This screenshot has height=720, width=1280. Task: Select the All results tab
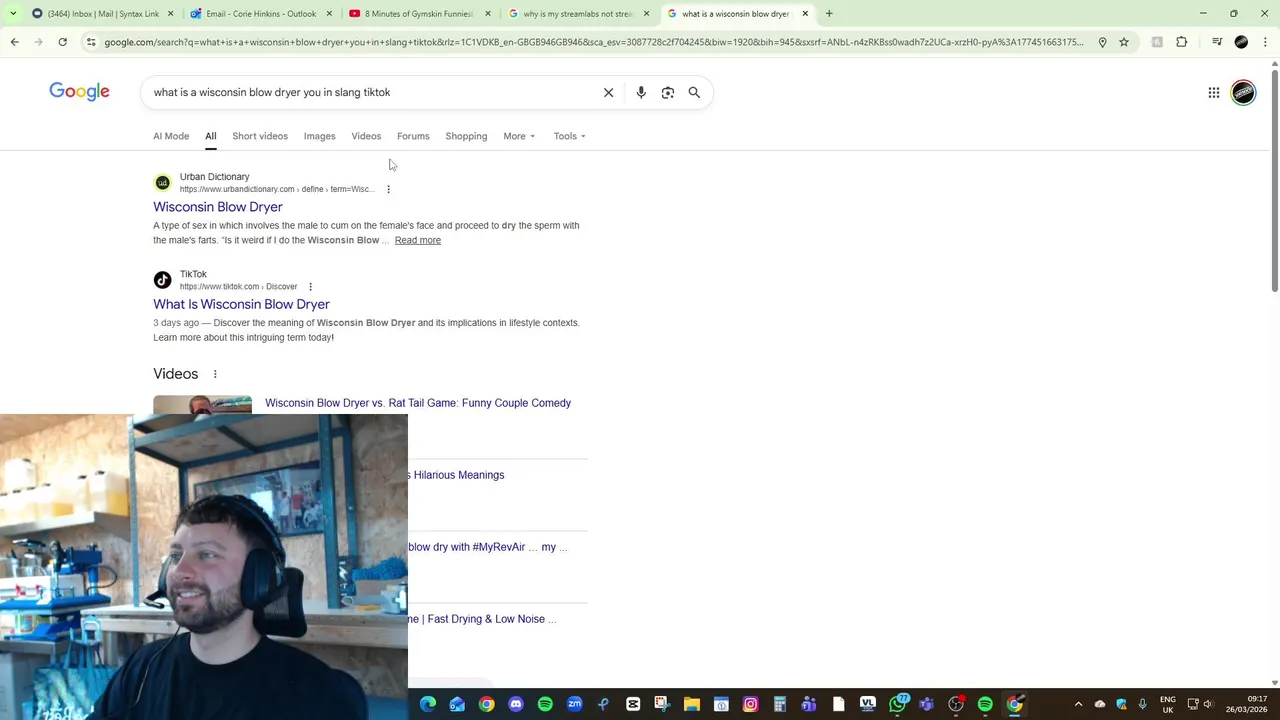(211, 136)
